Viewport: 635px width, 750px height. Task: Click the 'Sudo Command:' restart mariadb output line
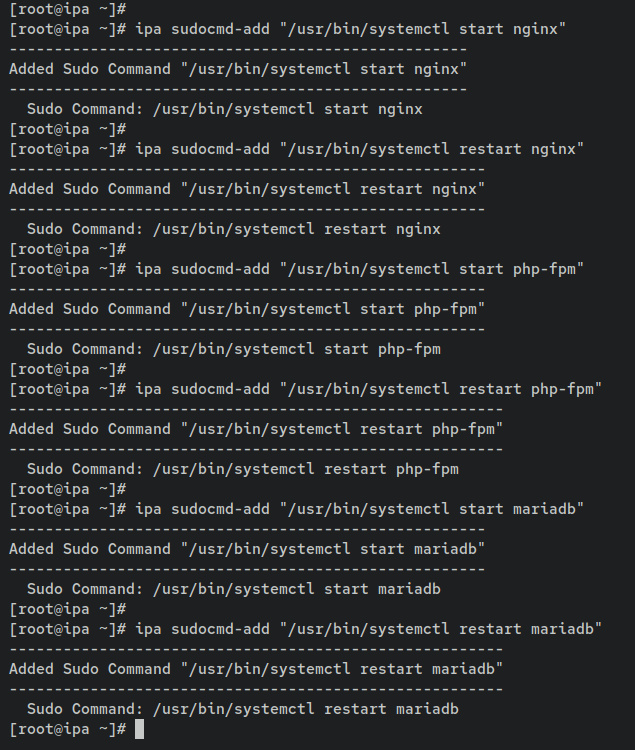point(243,709)
